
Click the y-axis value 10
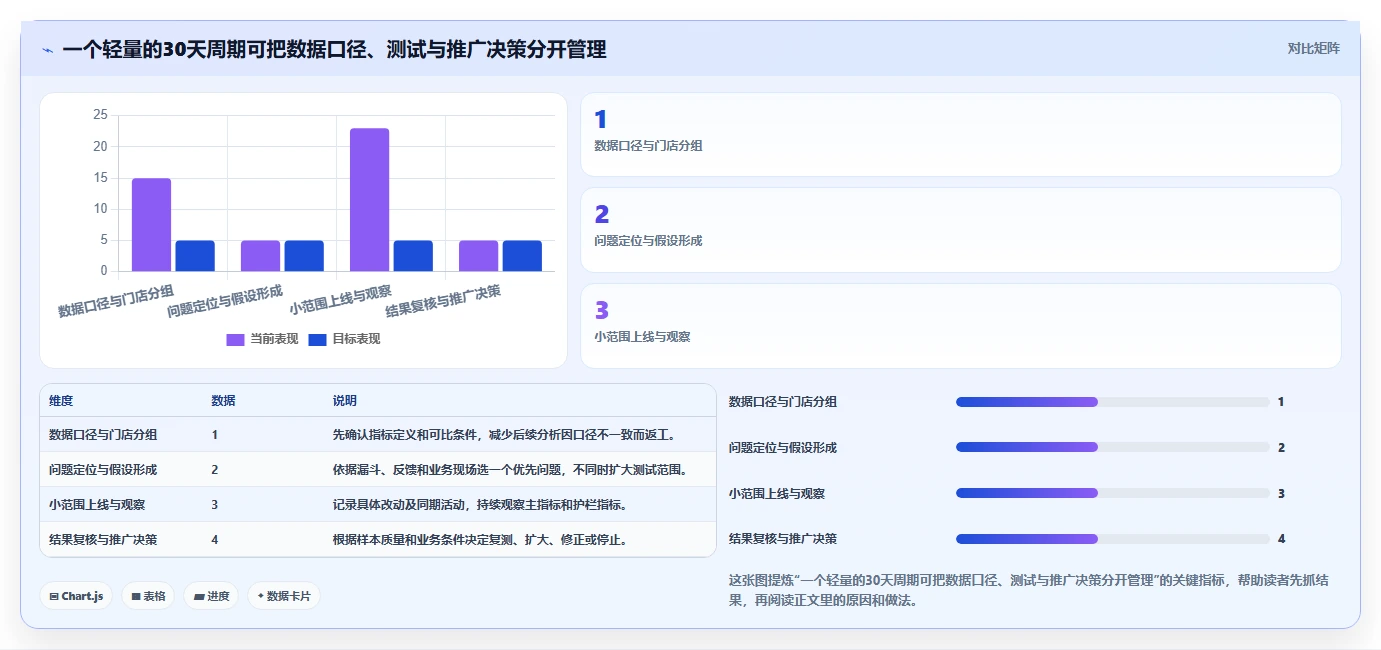[x=100, y=209]
